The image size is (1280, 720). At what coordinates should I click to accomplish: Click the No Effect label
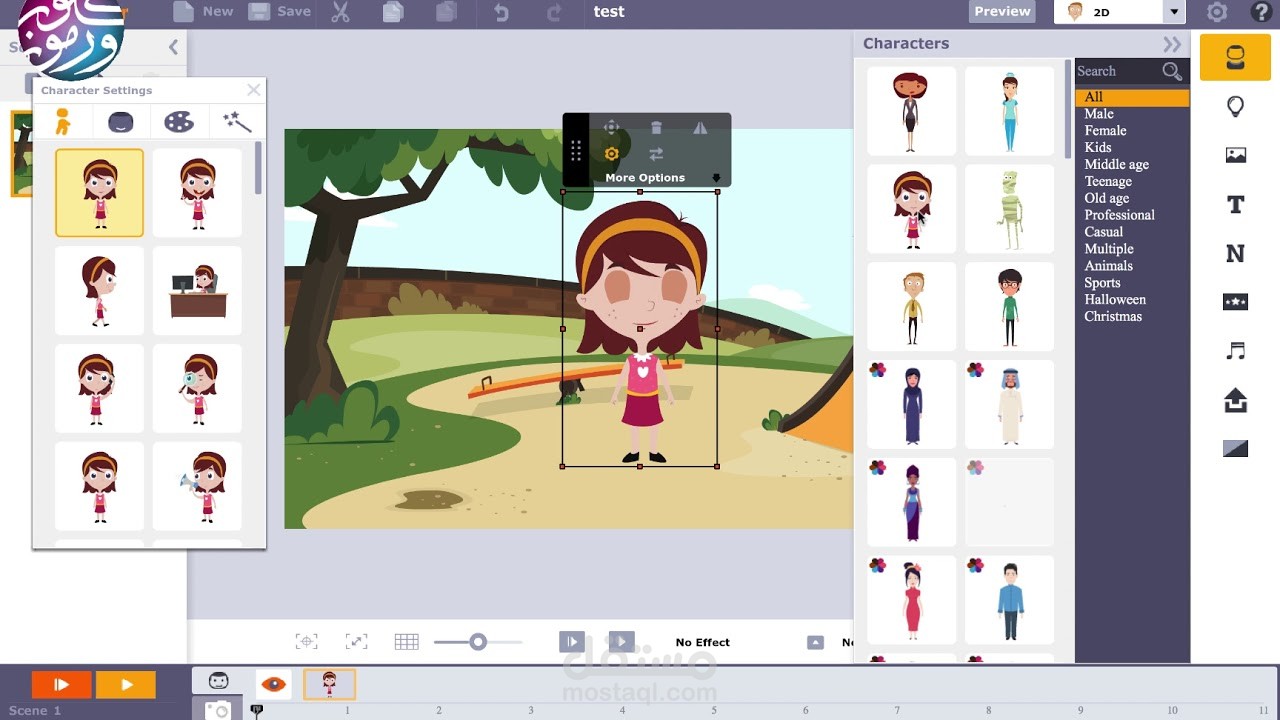[703, 642]
